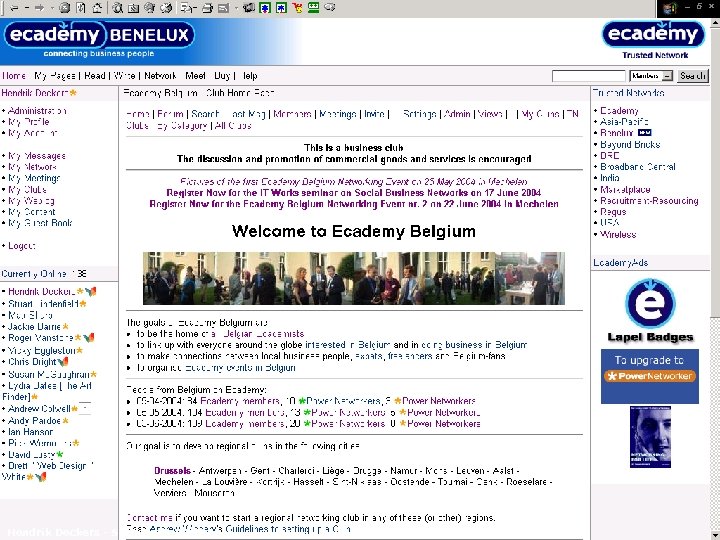Screen dimensions: 720x540
Task: Click into the search text field
Action: [x=589, y=76]
